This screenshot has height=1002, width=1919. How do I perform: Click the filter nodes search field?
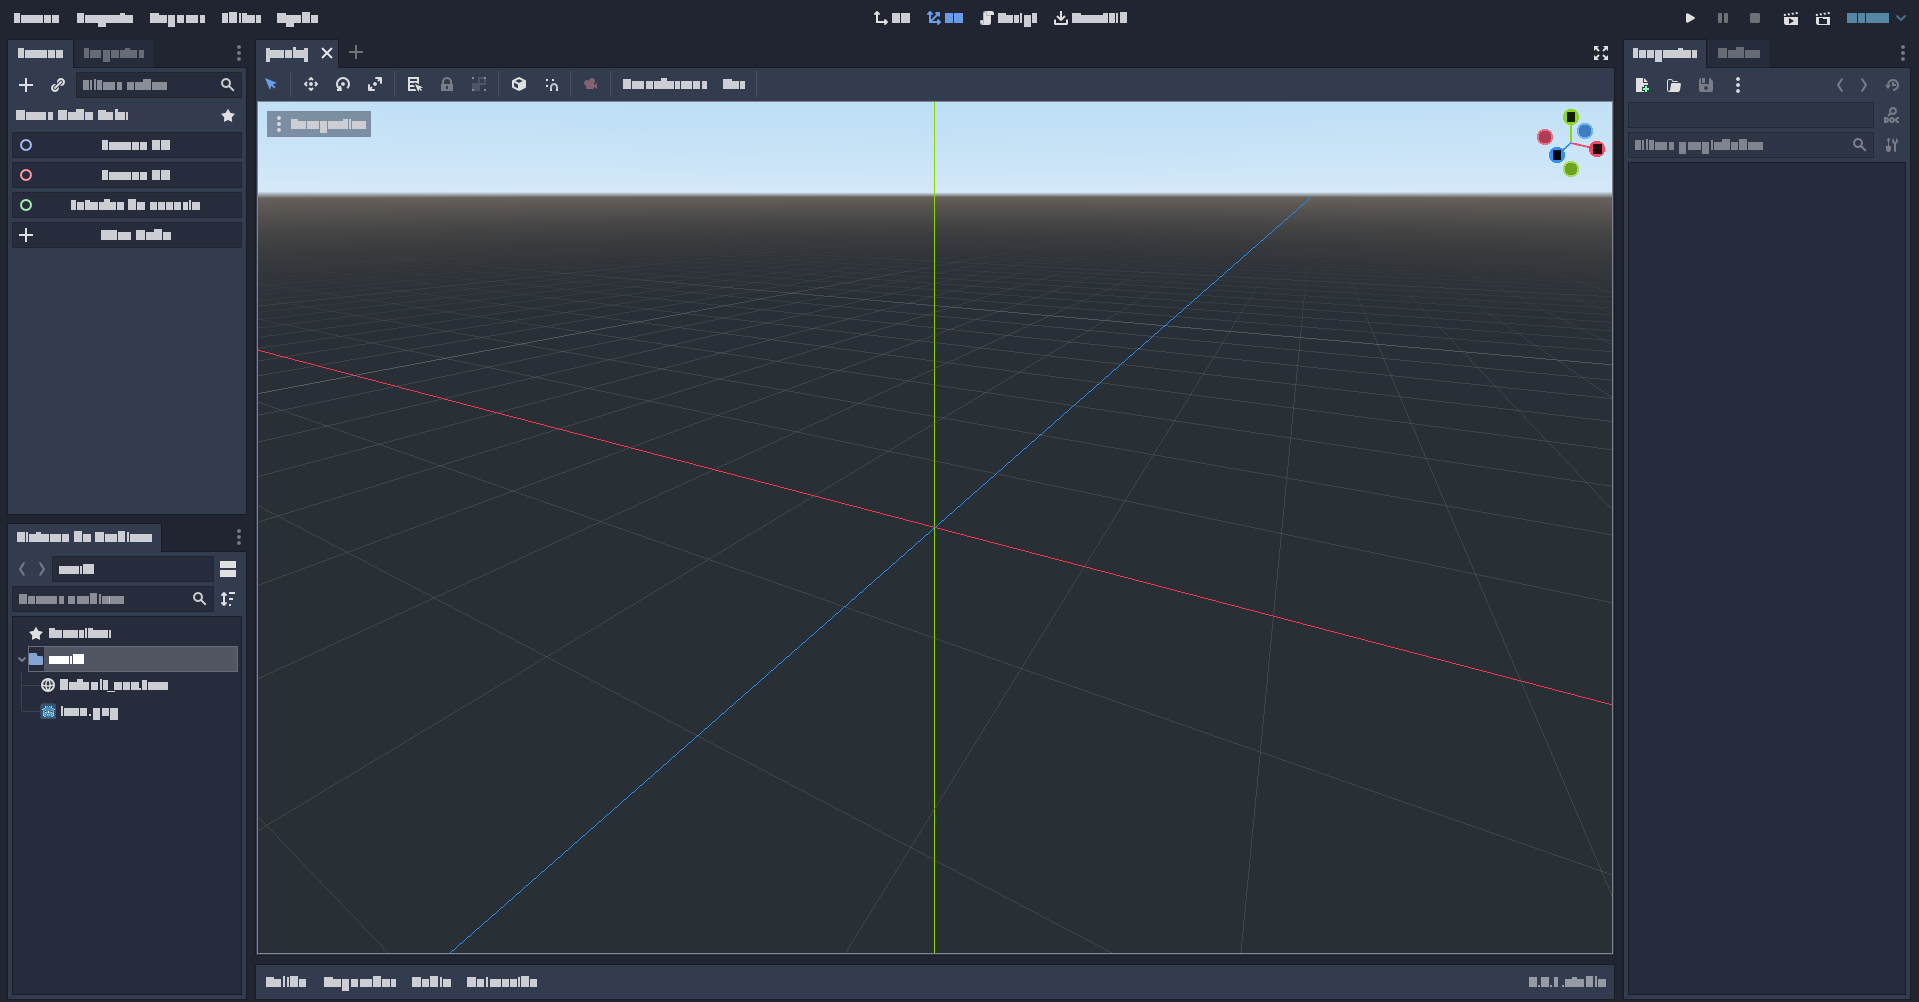(148, 85)
